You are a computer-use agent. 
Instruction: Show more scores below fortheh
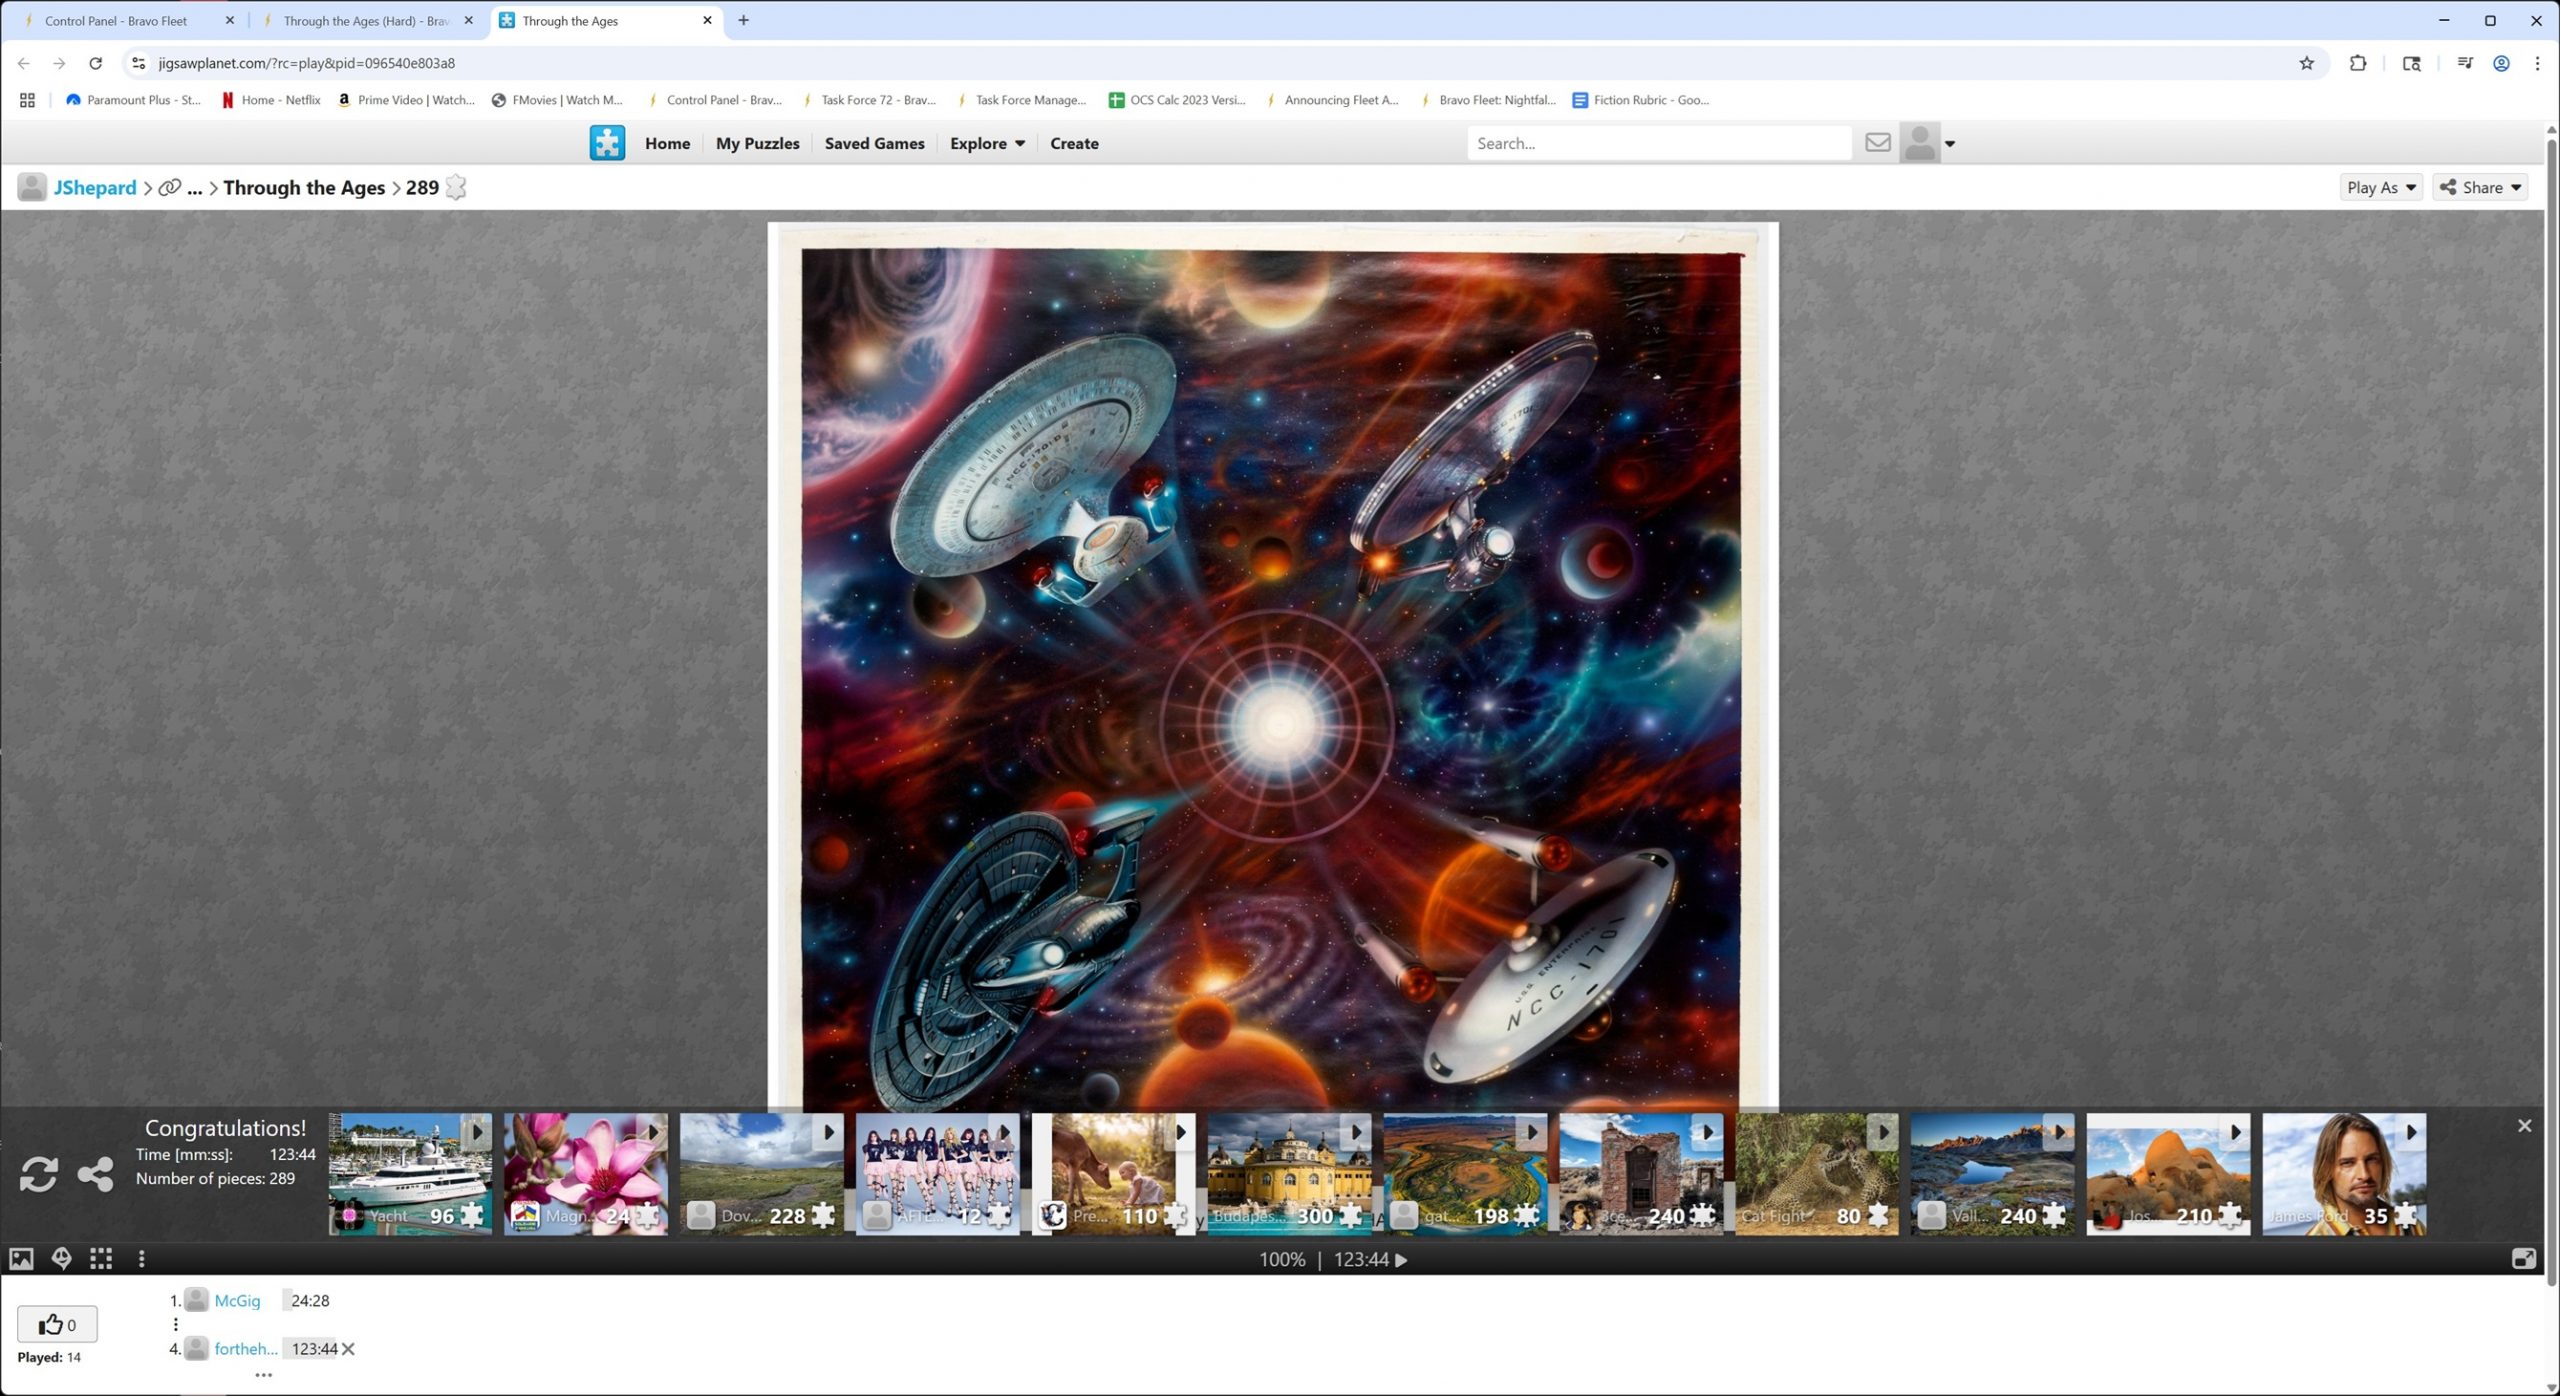(x=263, y=1375)
